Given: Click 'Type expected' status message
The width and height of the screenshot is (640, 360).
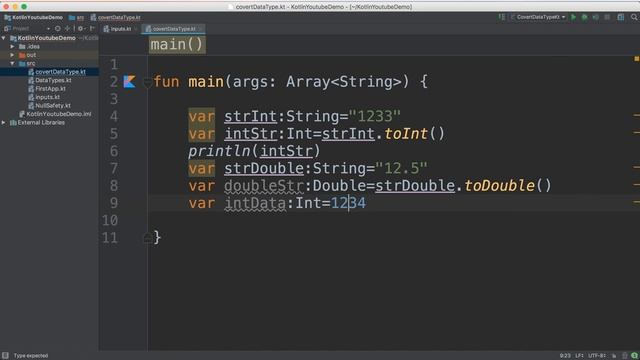Looking at the screenshot, I should coord(31,356).
